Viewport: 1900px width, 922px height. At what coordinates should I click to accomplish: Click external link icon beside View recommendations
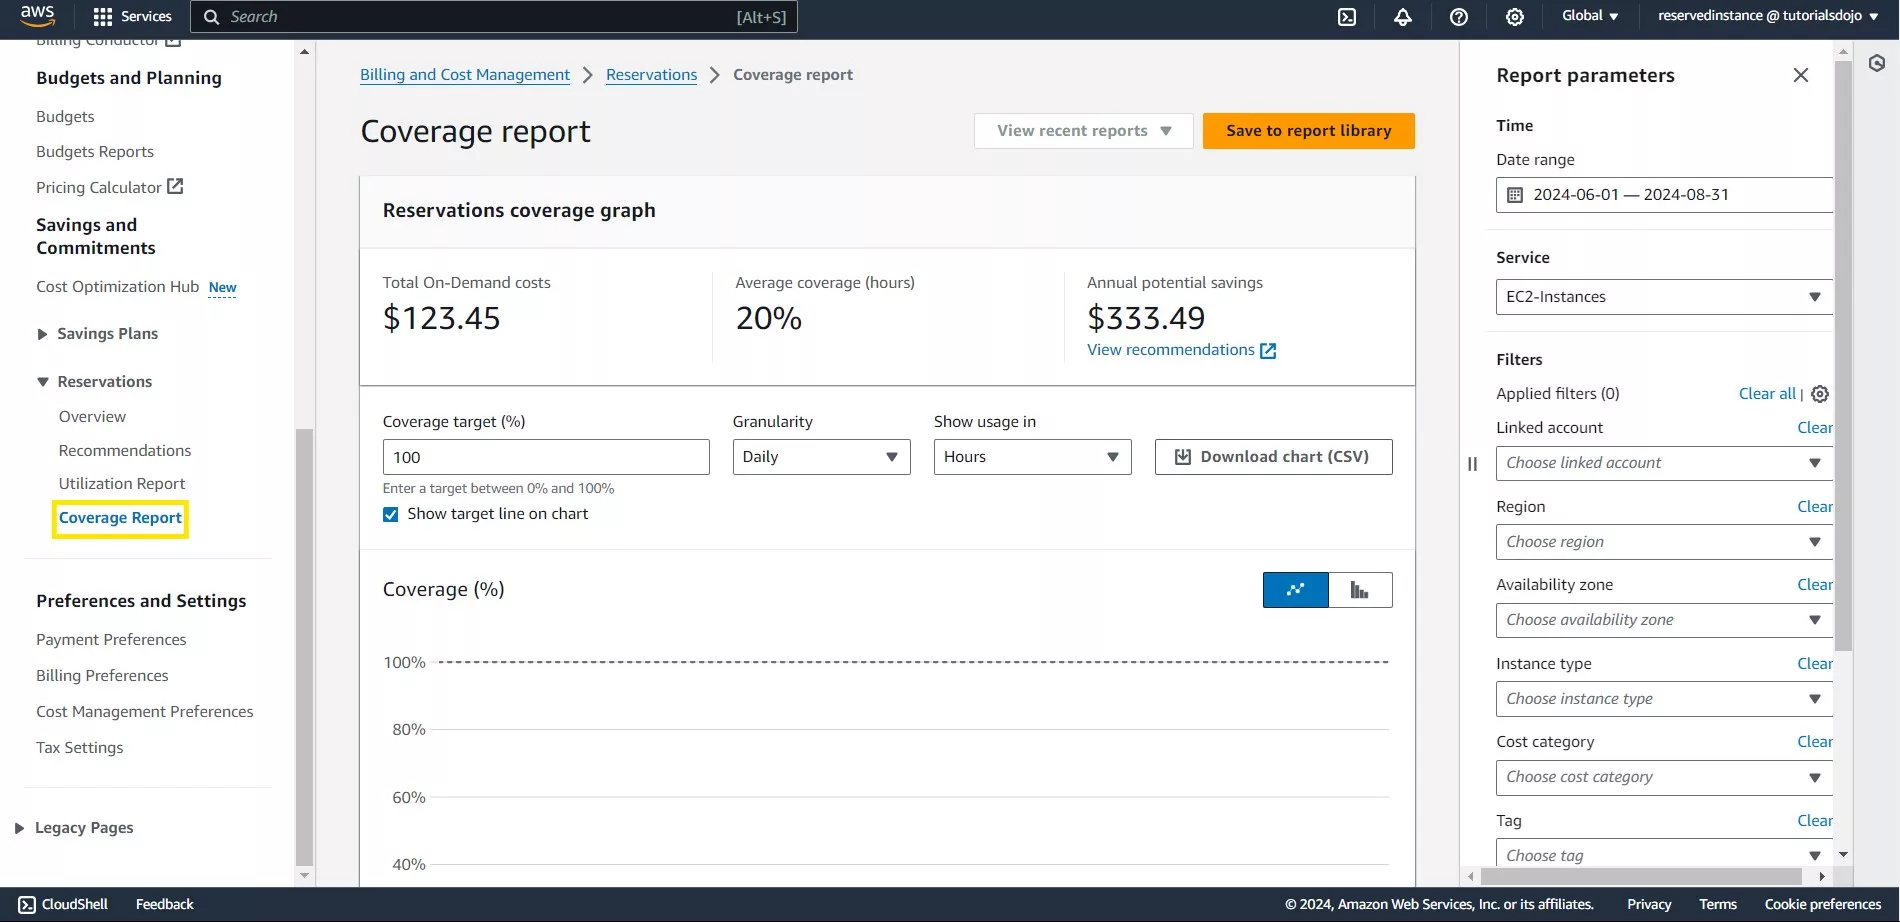[x=1268, y=350]
